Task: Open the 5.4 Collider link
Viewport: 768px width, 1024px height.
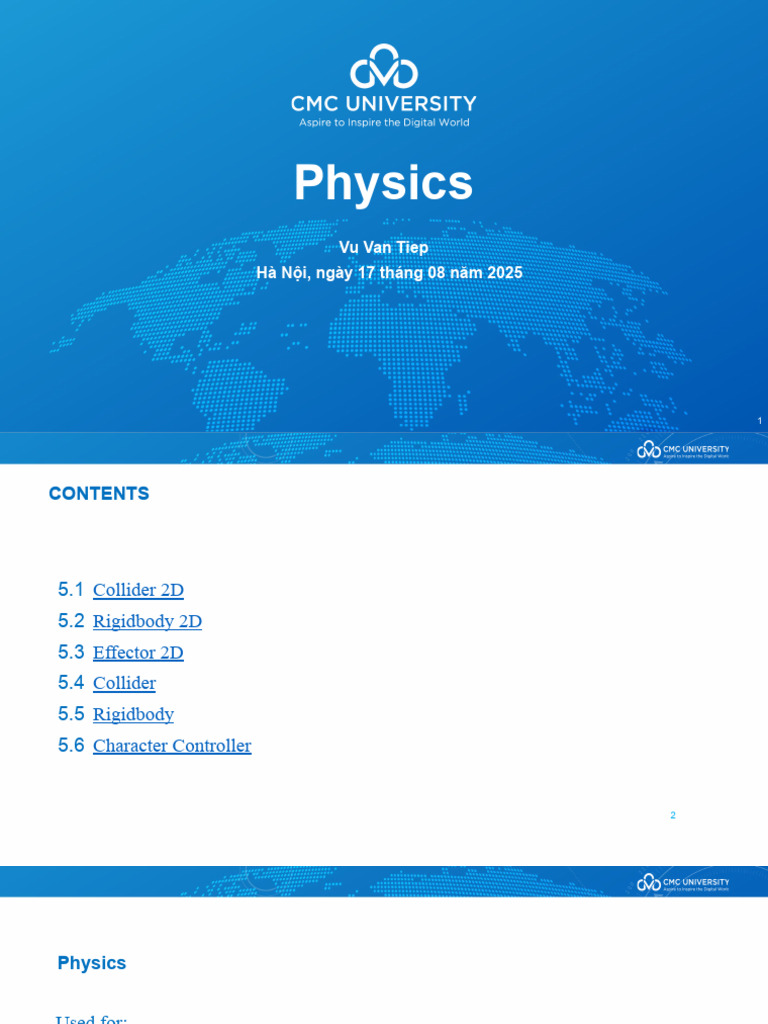Action: [x=125, y=683]
